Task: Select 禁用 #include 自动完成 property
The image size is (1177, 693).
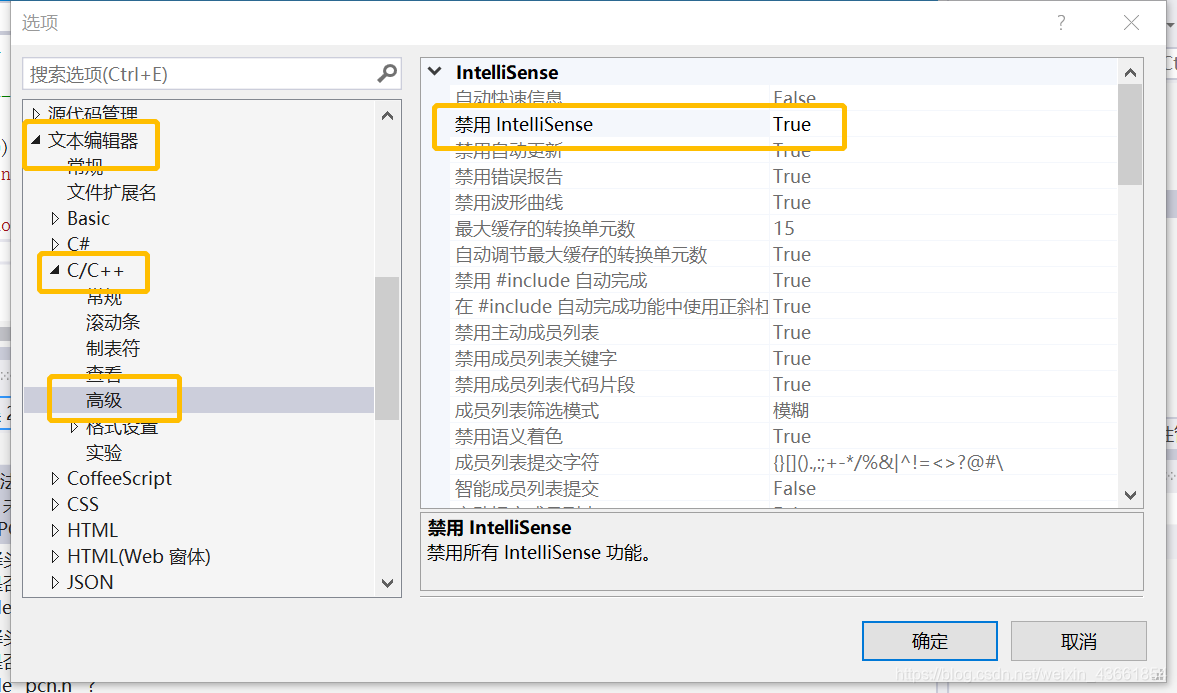Action: point(550,281)
